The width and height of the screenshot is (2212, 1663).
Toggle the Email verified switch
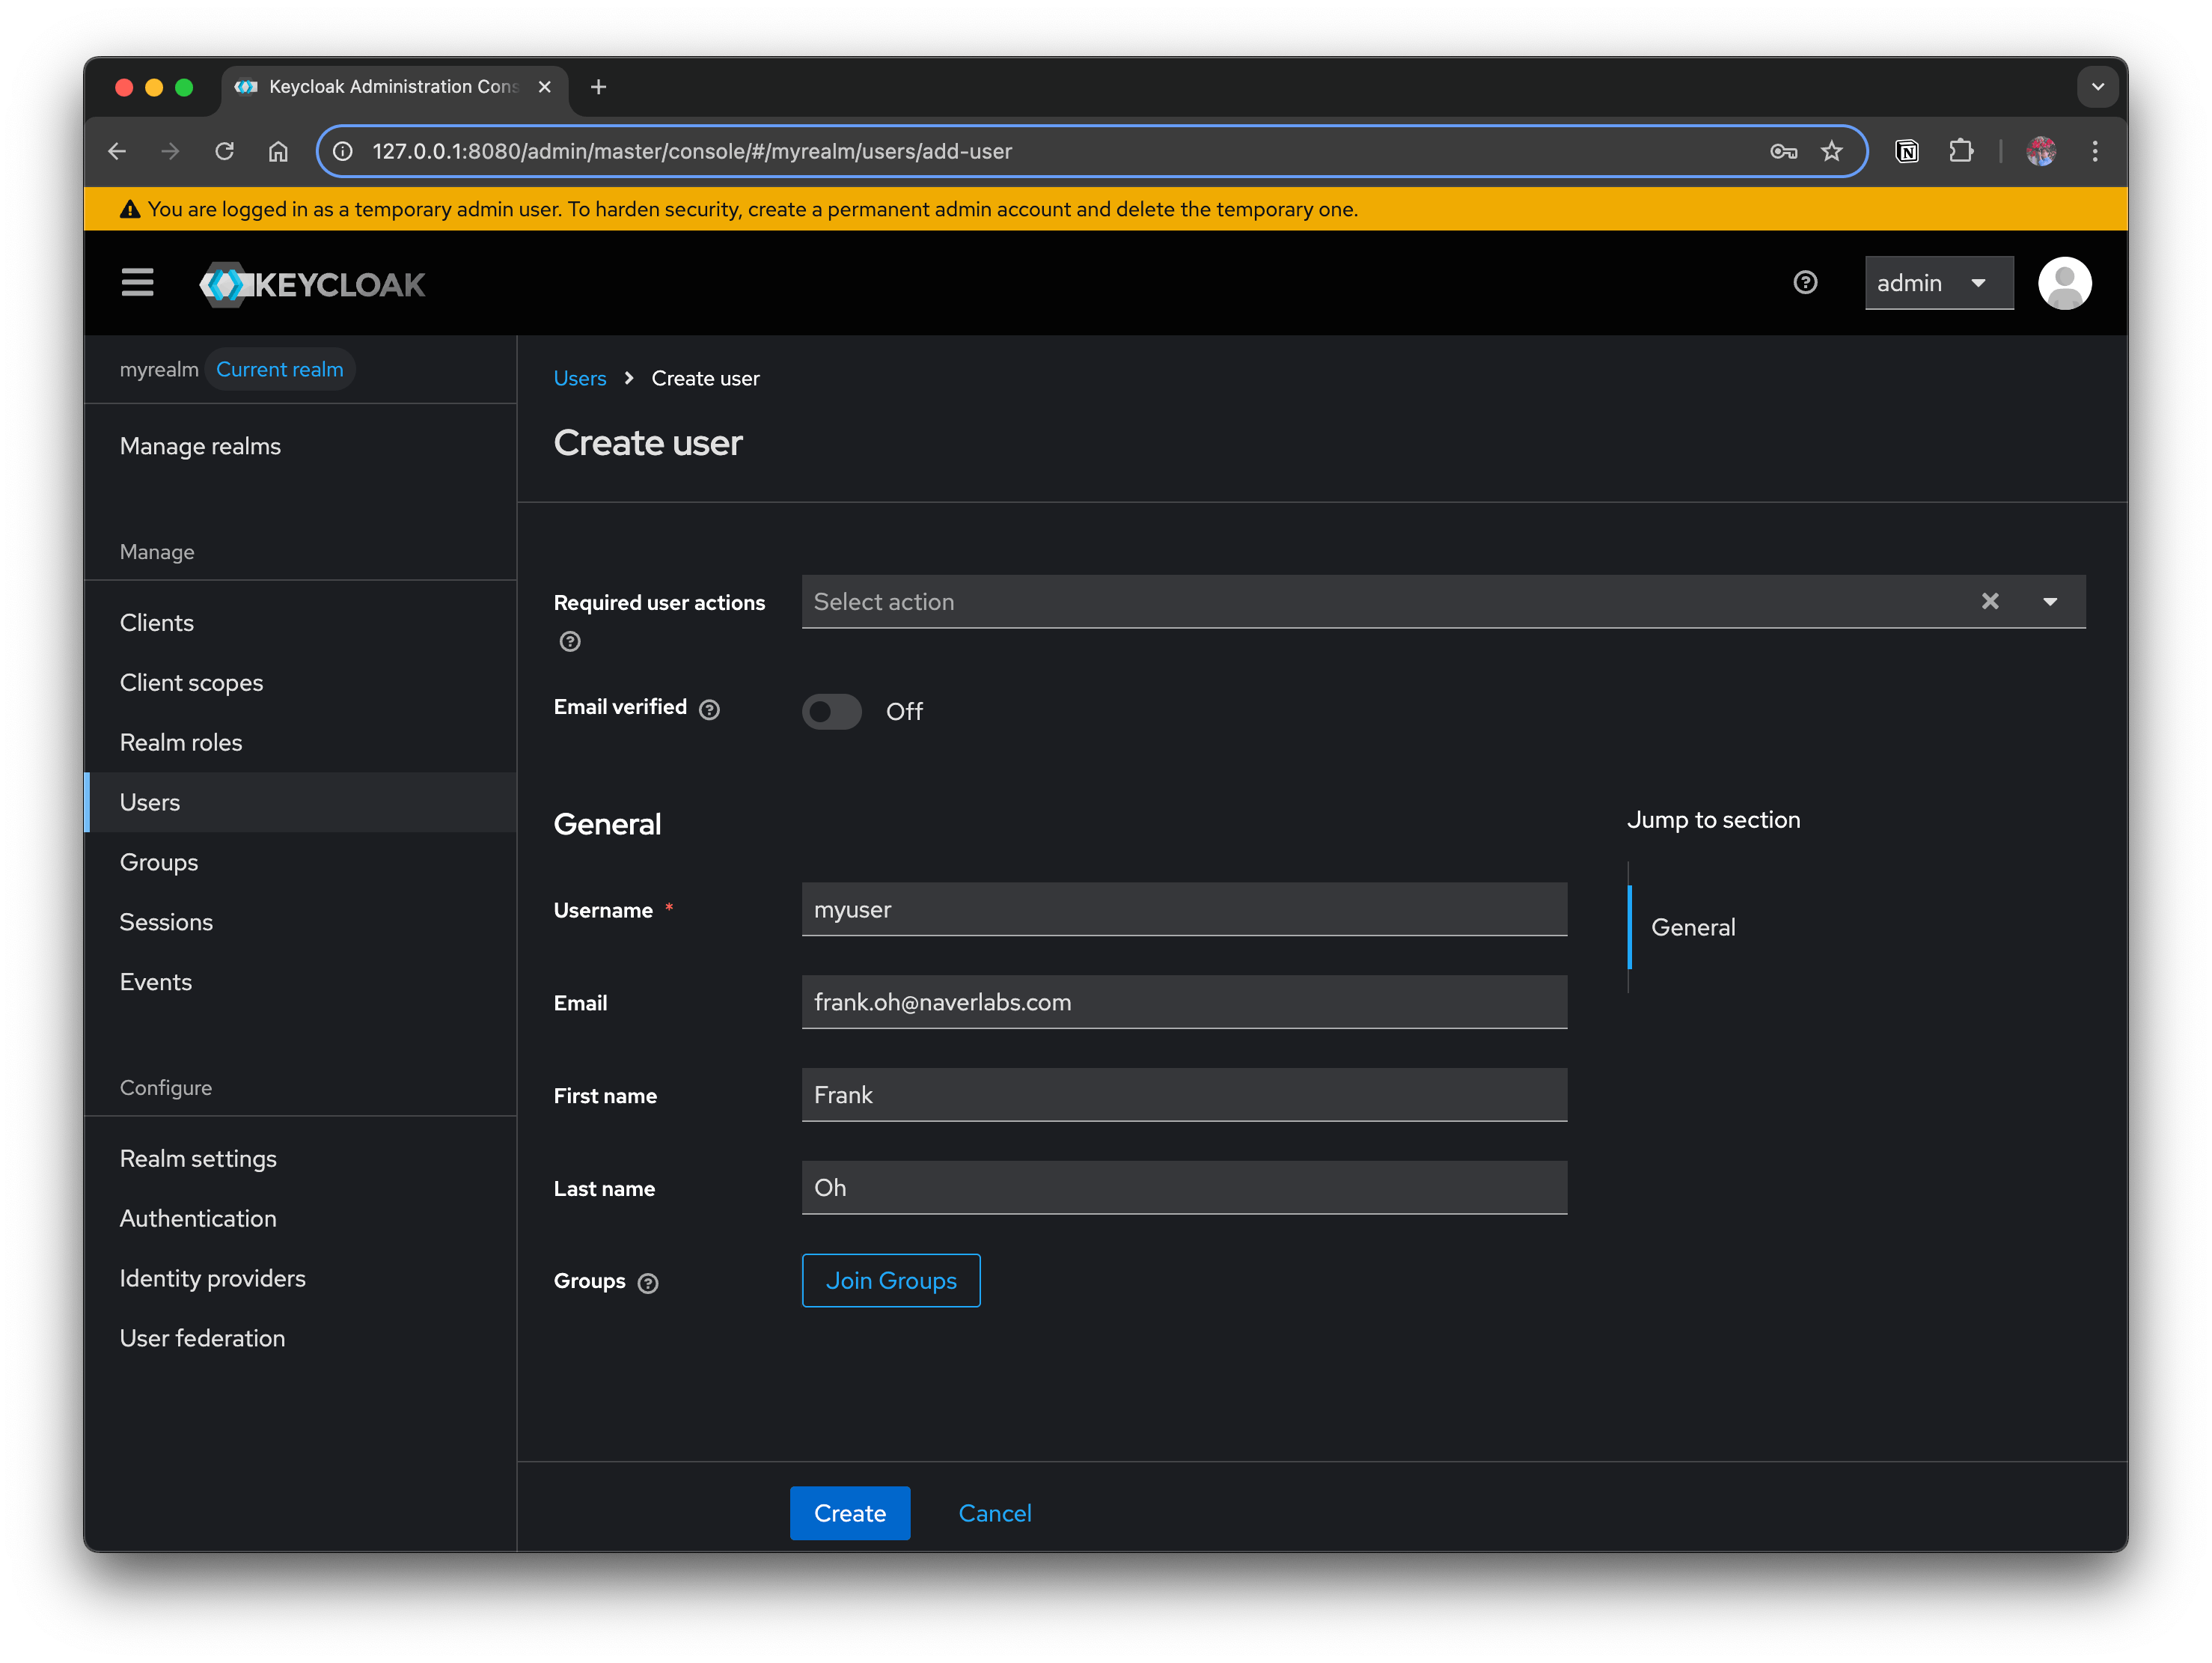(x=831, y=711)
